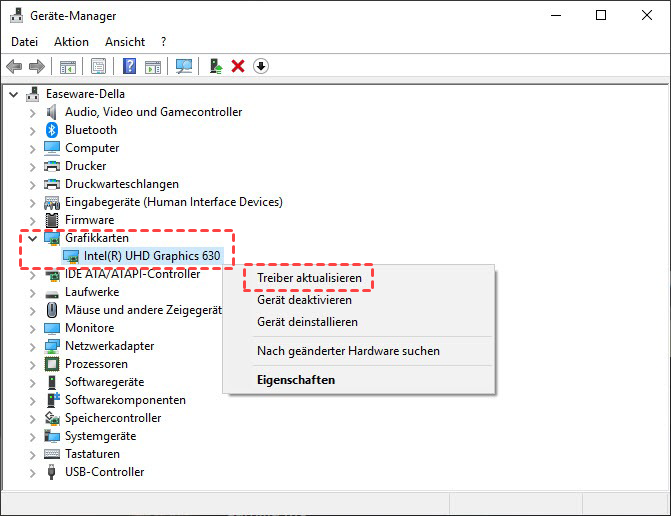The image size is (671, 516).
Task: Scan for hardware changes monitor icon
Action: click(x=184, y=66)
